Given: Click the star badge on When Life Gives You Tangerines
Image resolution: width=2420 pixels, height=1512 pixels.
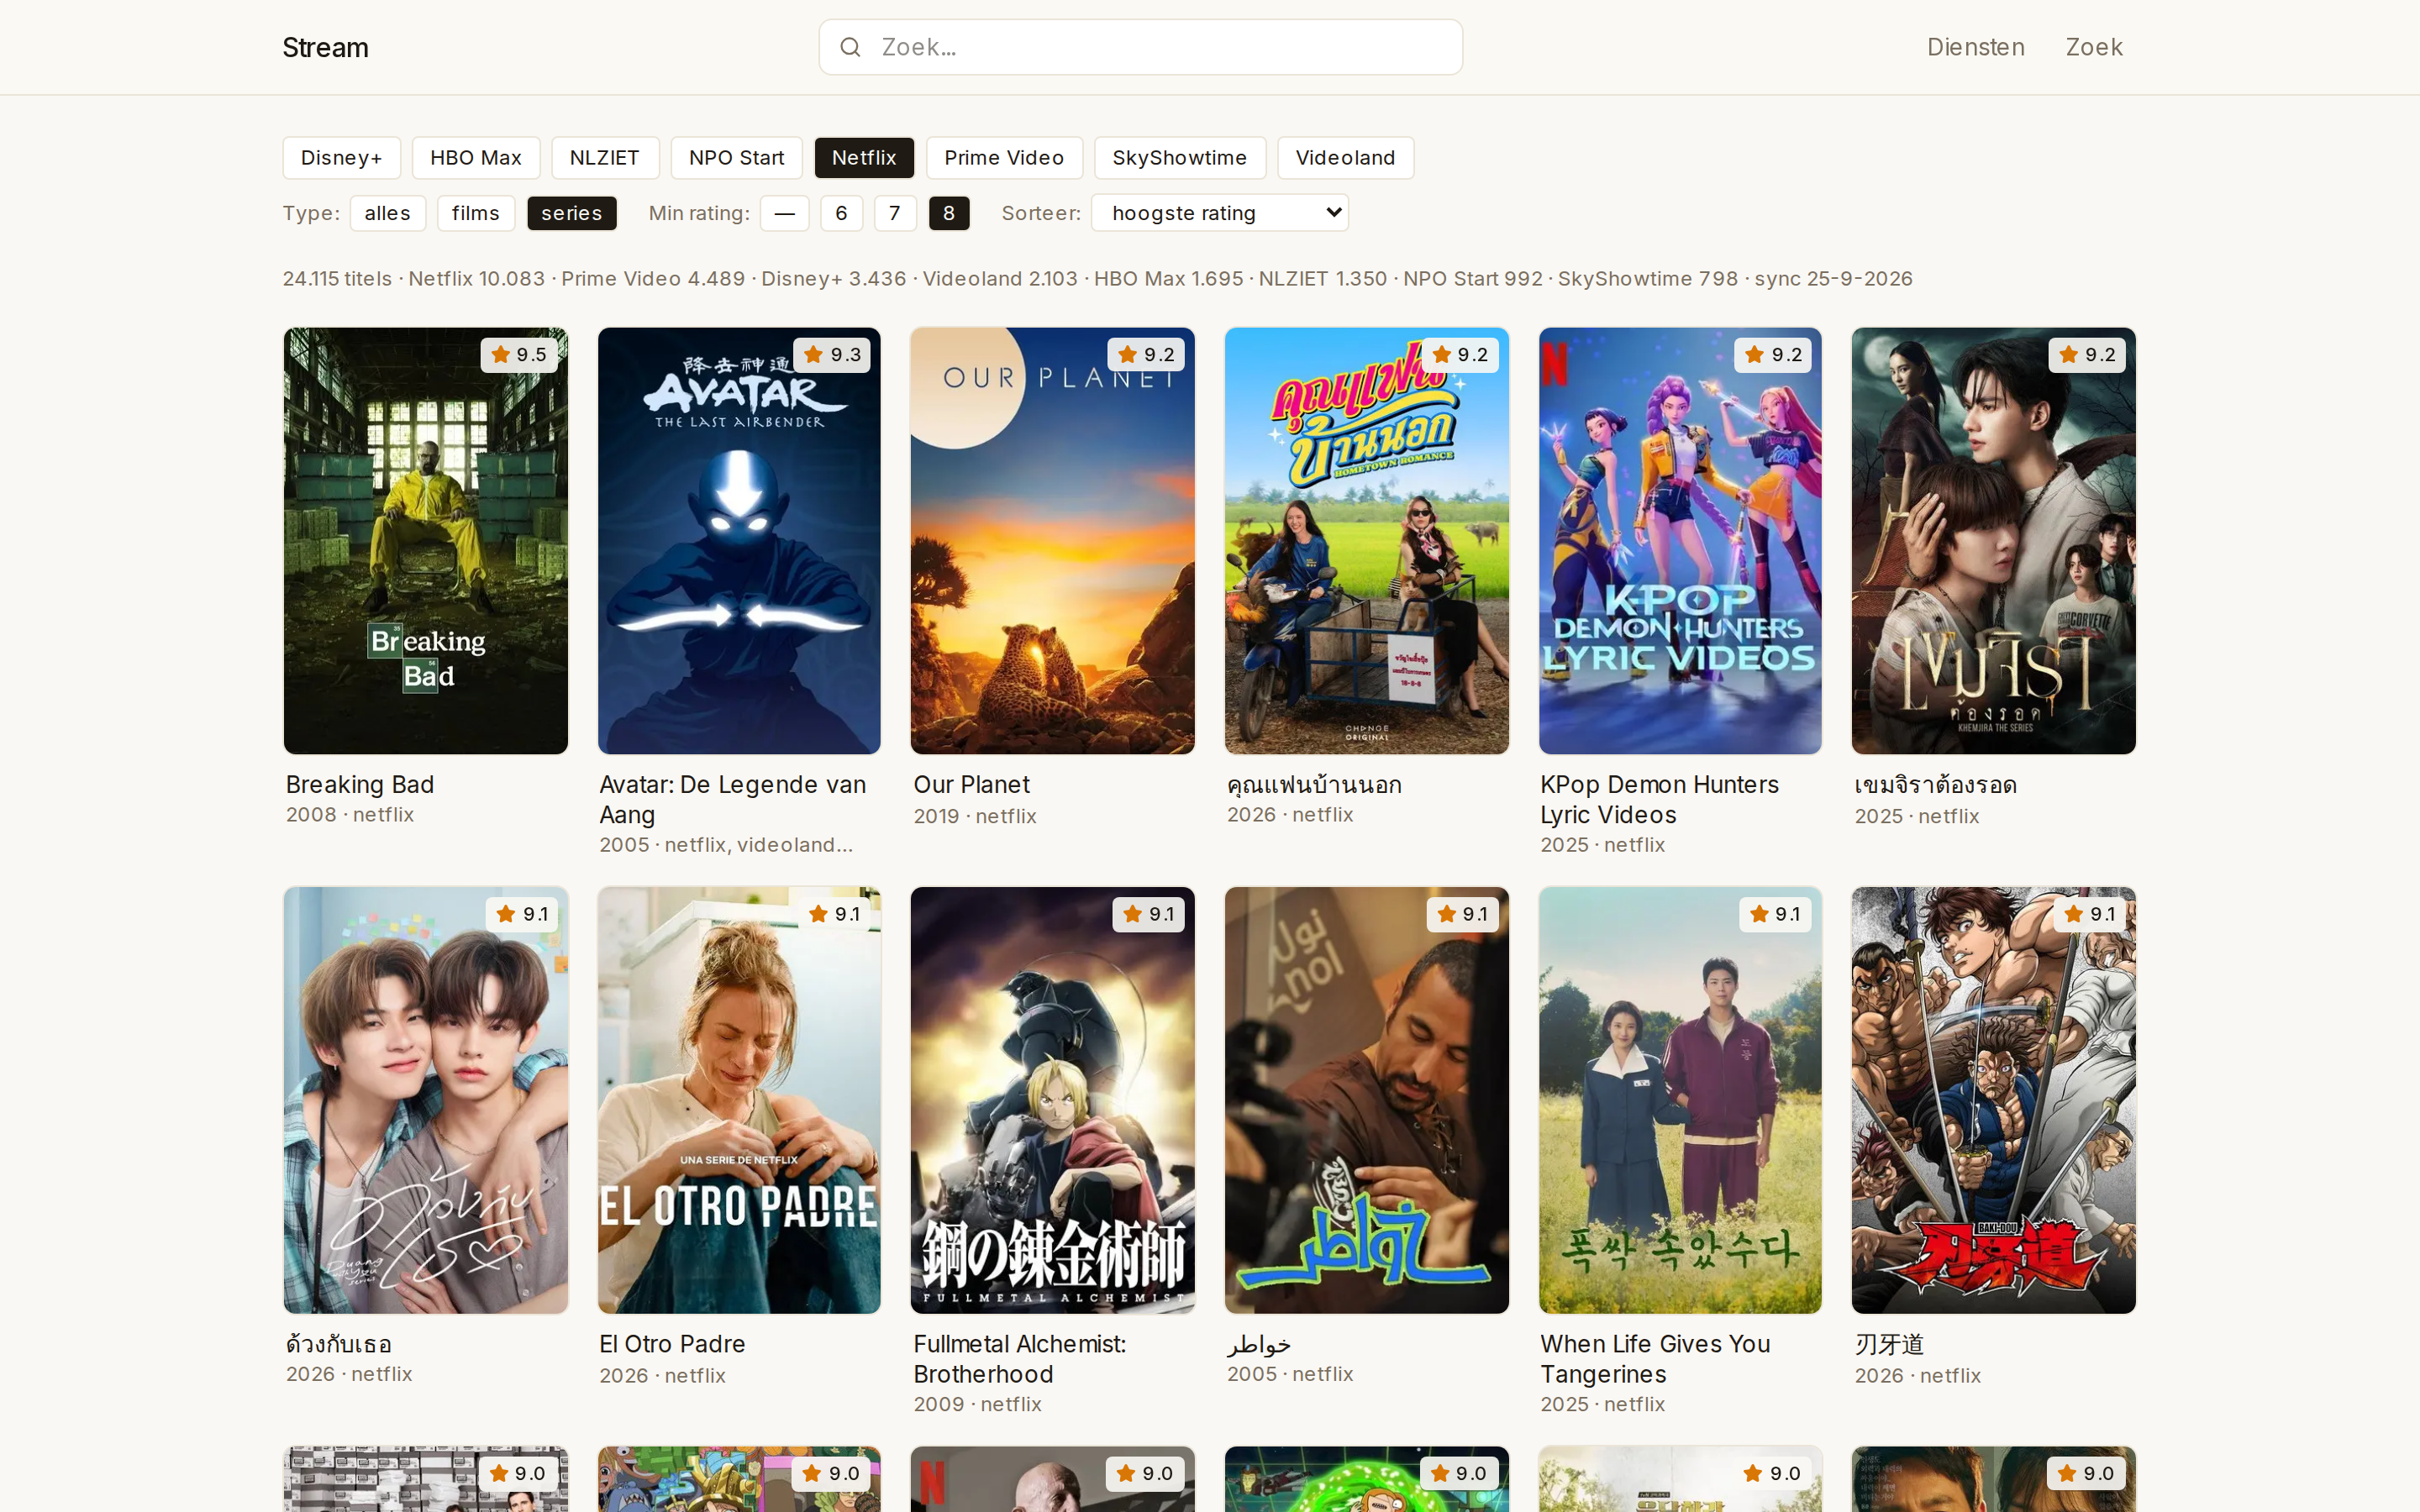Looking at the screenshot, I should coord(1775,914).
